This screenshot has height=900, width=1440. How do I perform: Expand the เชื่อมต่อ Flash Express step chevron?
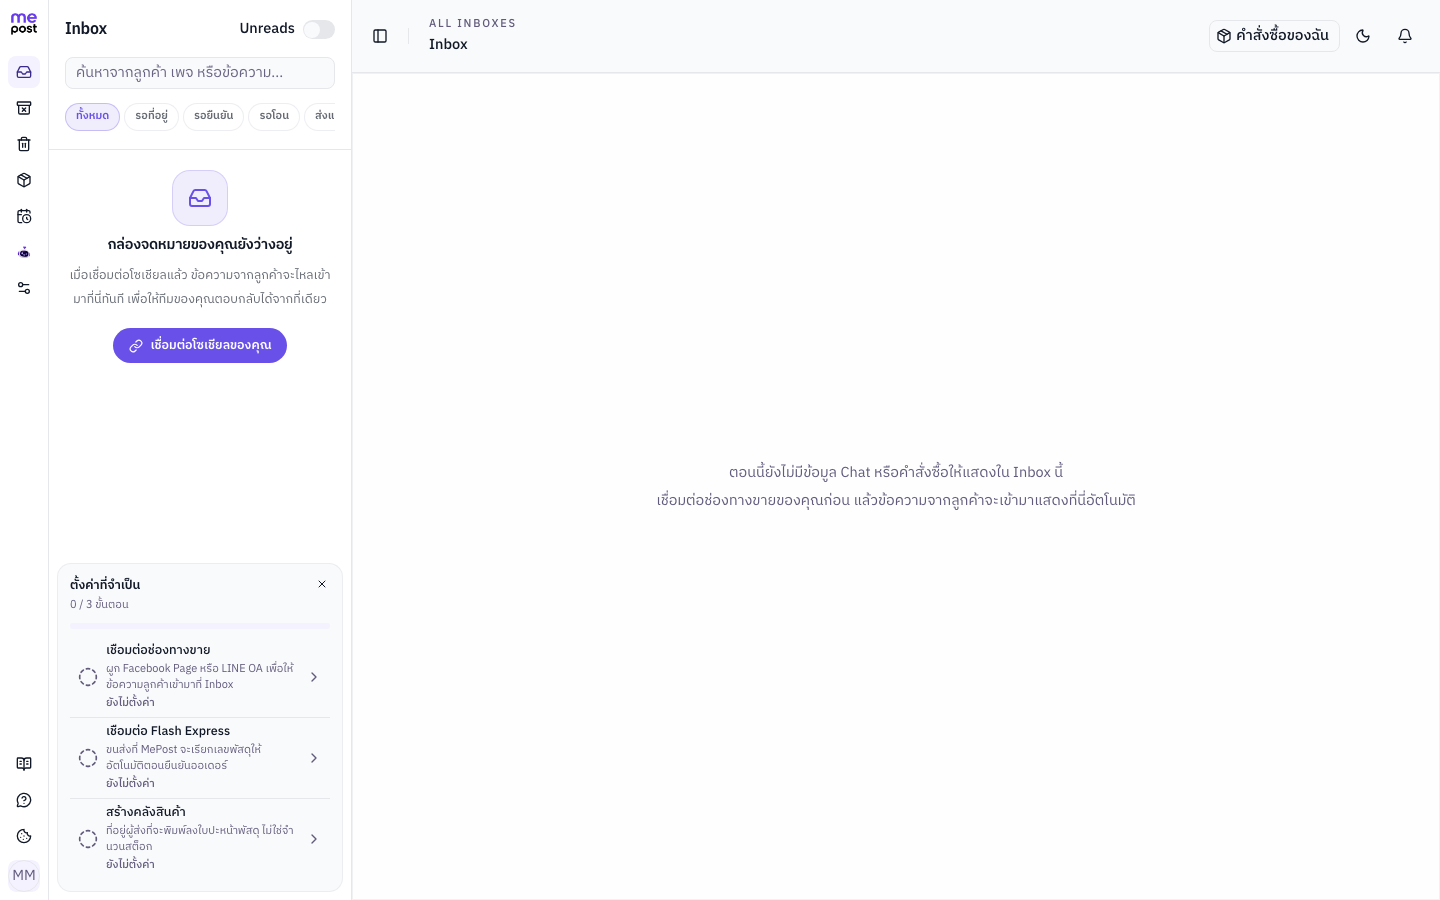[314, 758]
